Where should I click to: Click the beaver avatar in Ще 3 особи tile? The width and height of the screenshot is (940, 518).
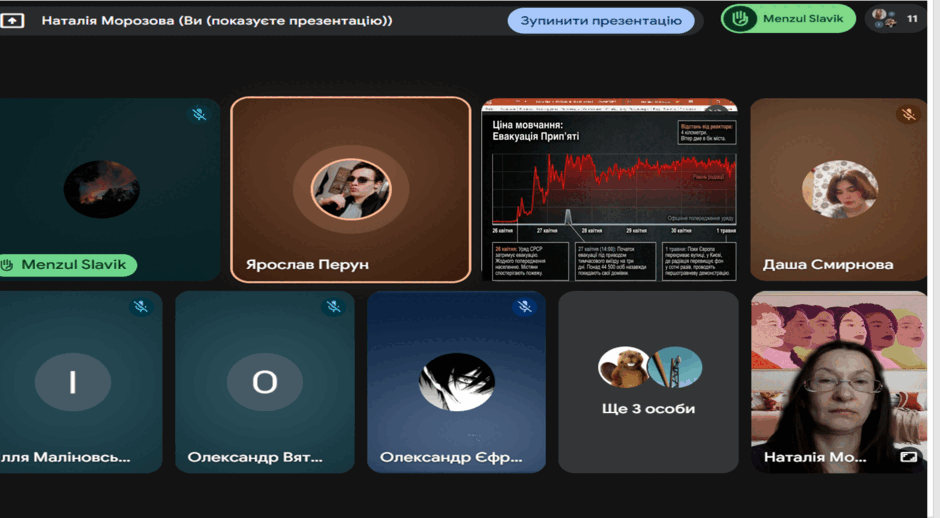[x=624, y=367]
